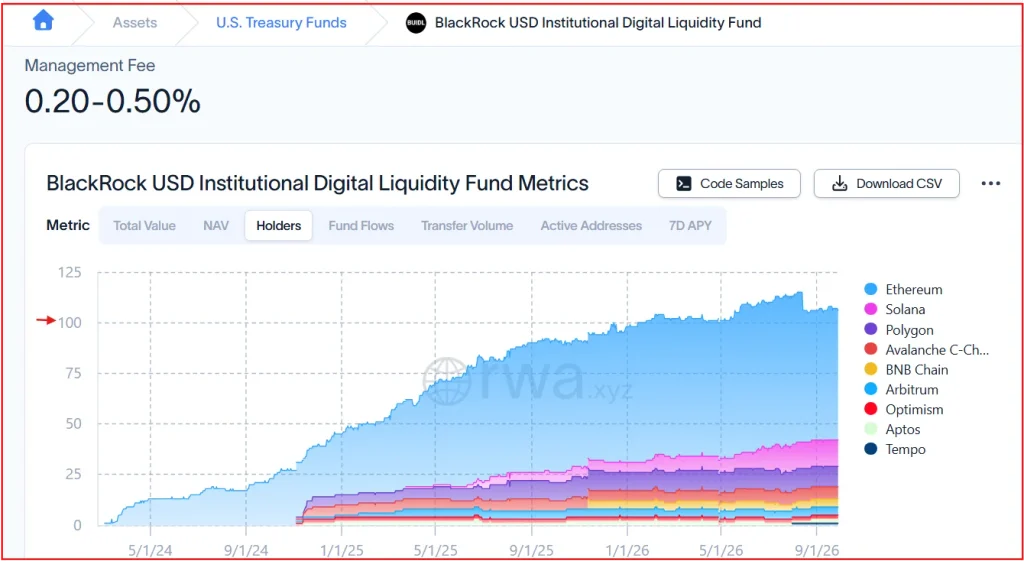Toggle the Ethereum legend color dot

click(871, 289)
